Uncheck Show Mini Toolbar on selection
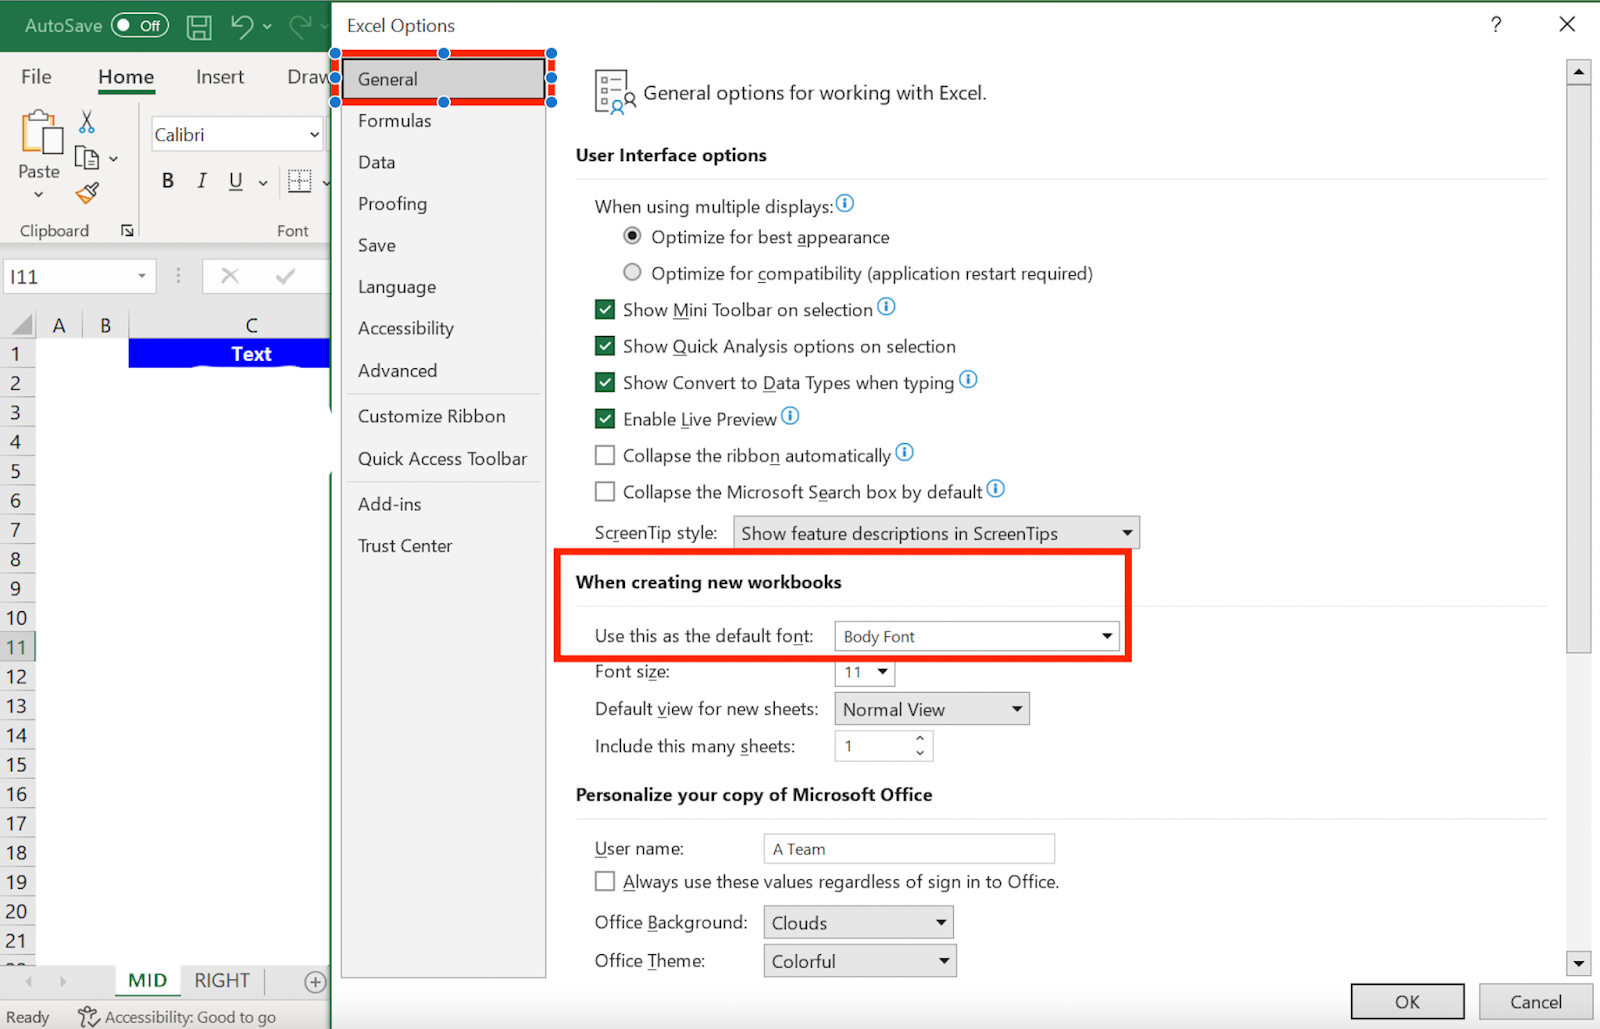This screenshot has width=1600, height=1029. click(x=605, y=310)
